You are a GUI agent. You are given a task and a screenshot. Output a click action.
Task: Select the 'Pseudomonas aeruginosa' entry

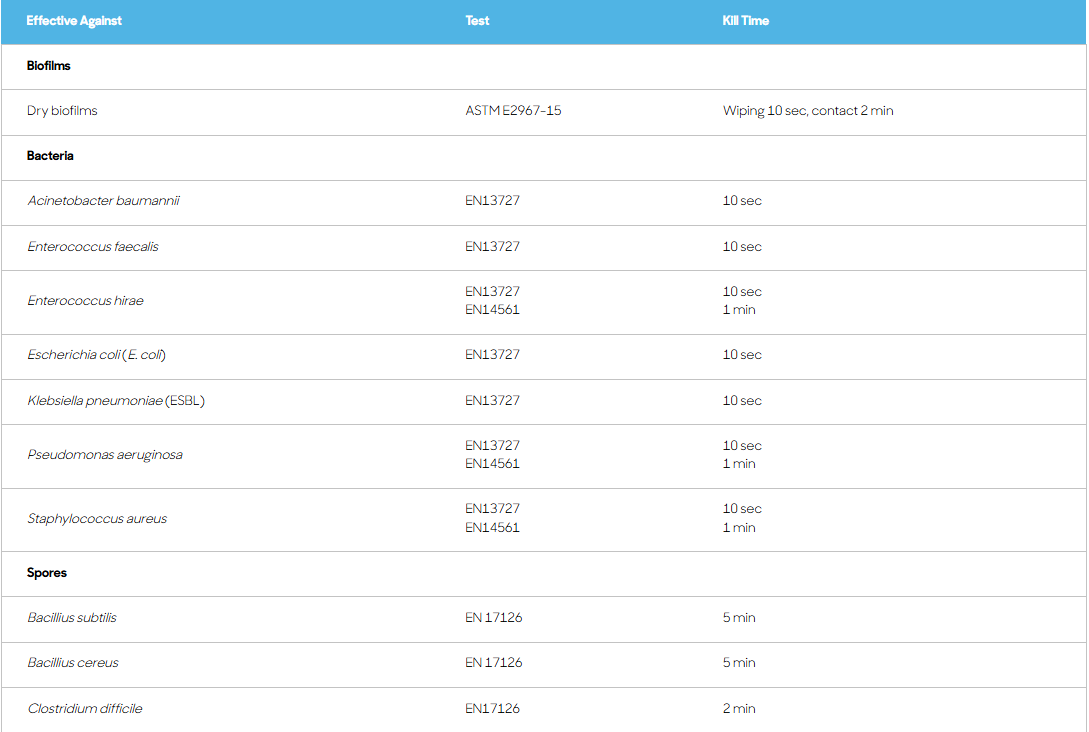(105, 455)
